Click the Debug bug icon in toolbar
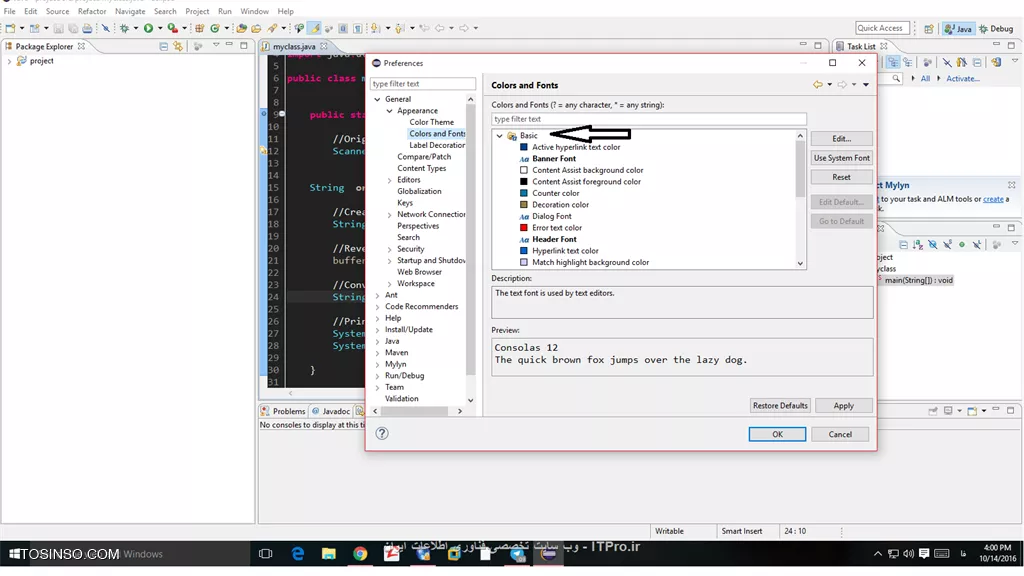 [123, 28]
